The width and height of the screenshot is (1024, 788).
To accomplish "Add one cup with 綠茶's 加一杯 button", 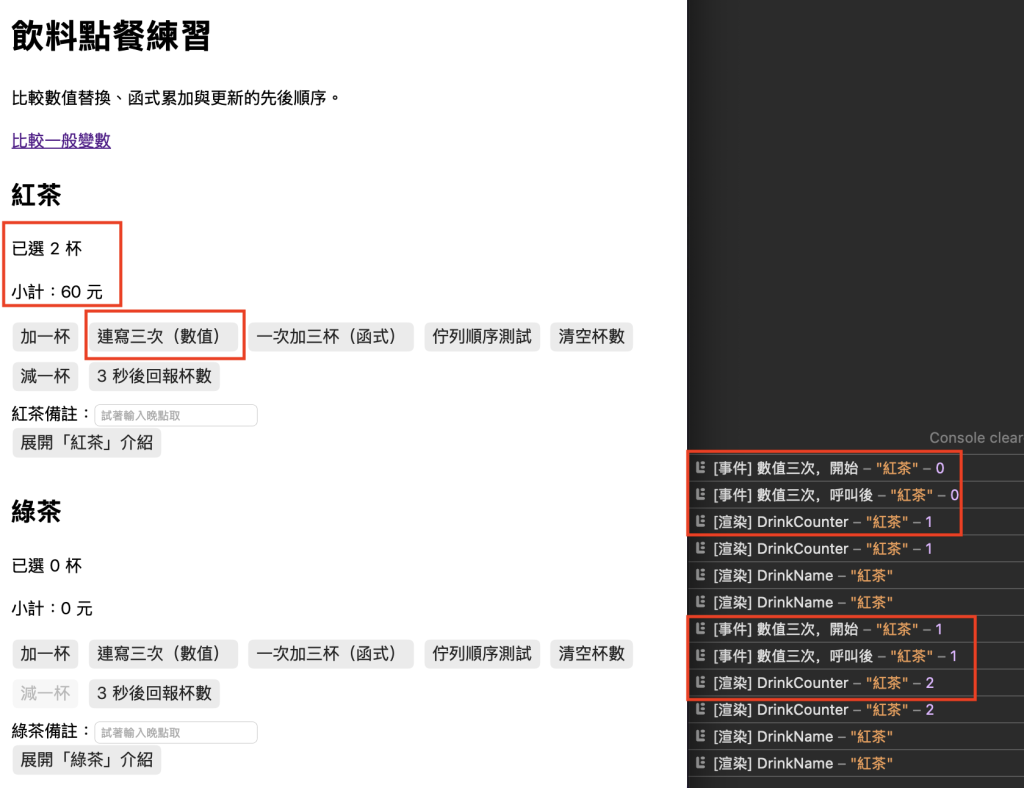I will pyautogui.click(x=45, y=654).
